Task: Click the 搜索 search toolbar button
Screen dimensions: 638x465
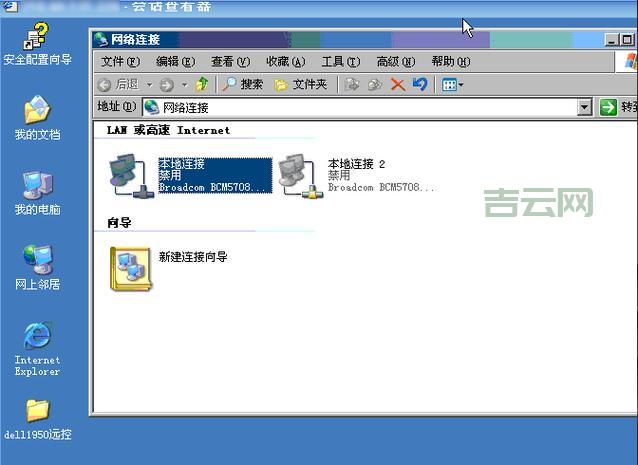Action: pos(242,84)
